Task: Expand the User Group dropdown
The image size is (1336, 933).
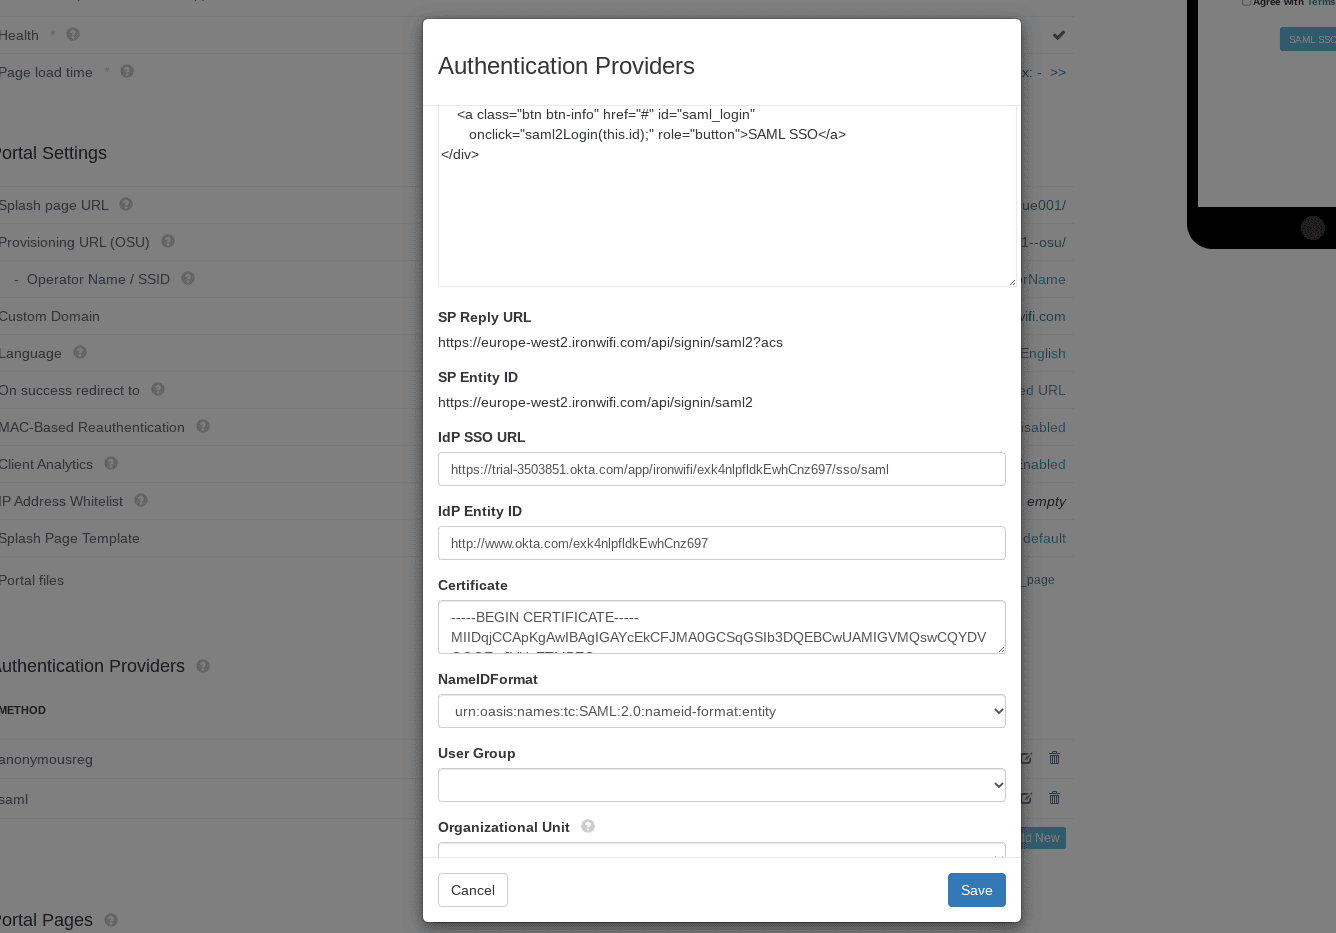Action: click(722, 785)
